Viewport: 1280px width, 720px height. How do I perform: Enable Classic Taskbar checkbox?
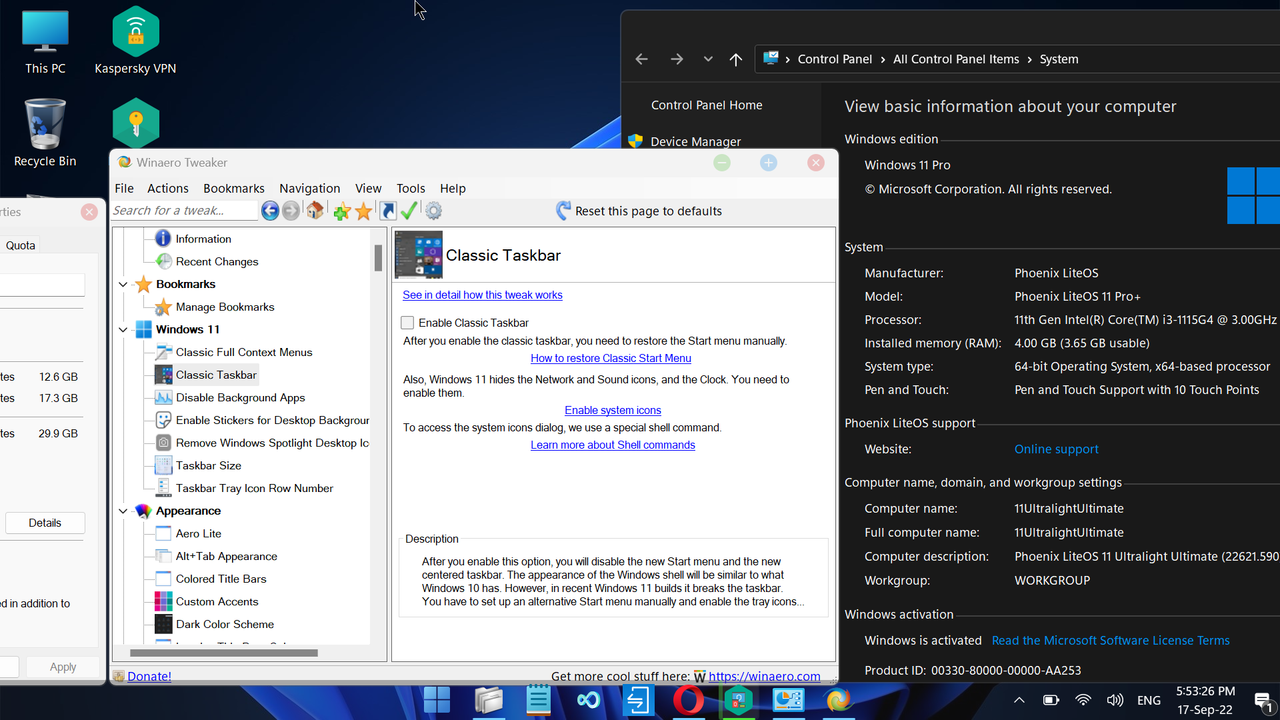[407, 323]
